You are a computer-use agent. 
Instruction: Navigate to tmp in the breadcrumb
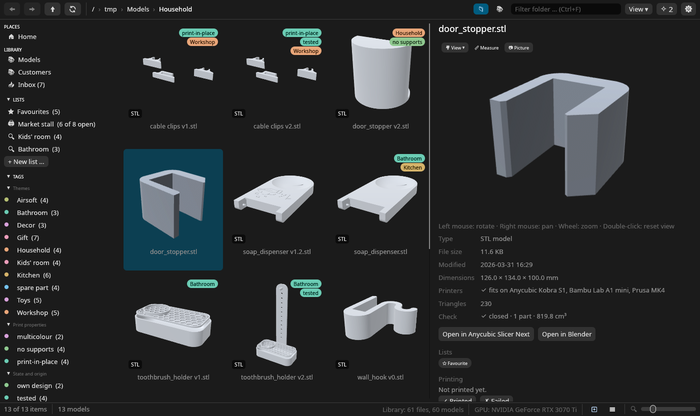[110, 9]
